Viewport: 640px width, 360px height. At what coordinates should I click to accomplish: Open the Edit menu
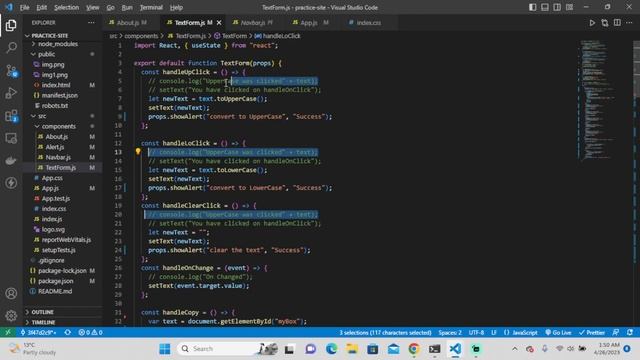42,7
